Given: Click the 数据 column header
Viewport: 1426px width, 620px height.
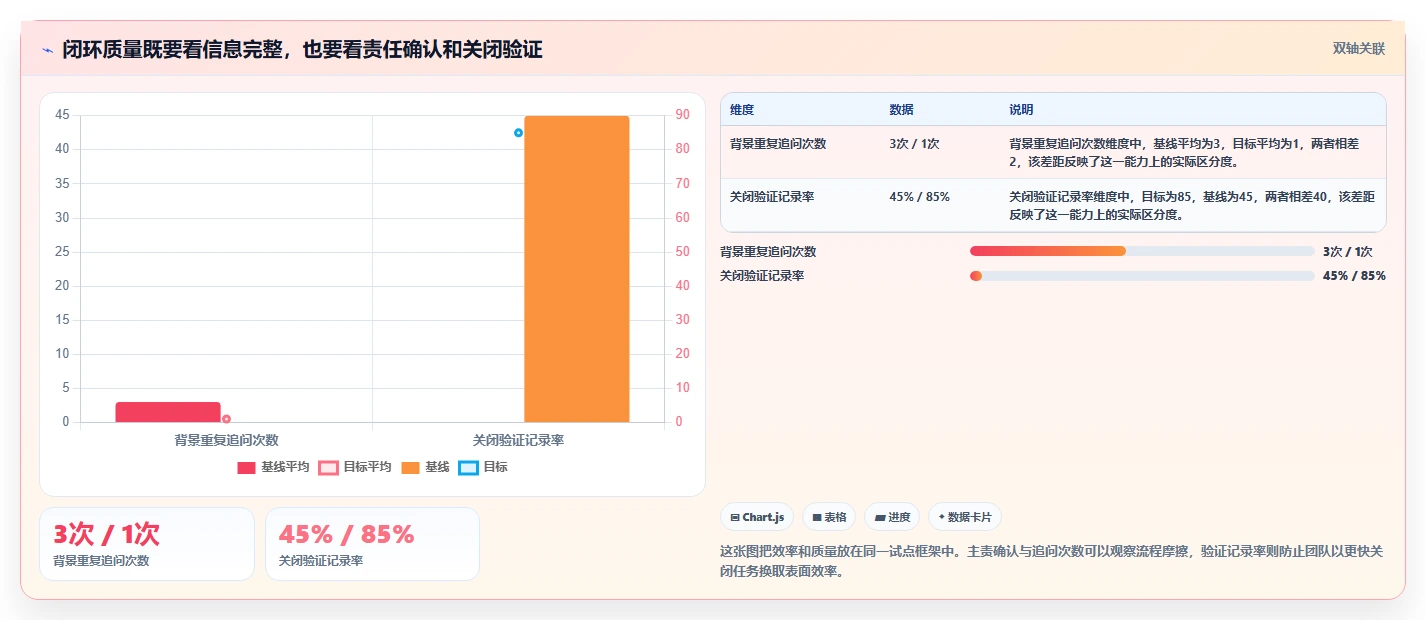Looking at the screenshot, I should (901, 109).
